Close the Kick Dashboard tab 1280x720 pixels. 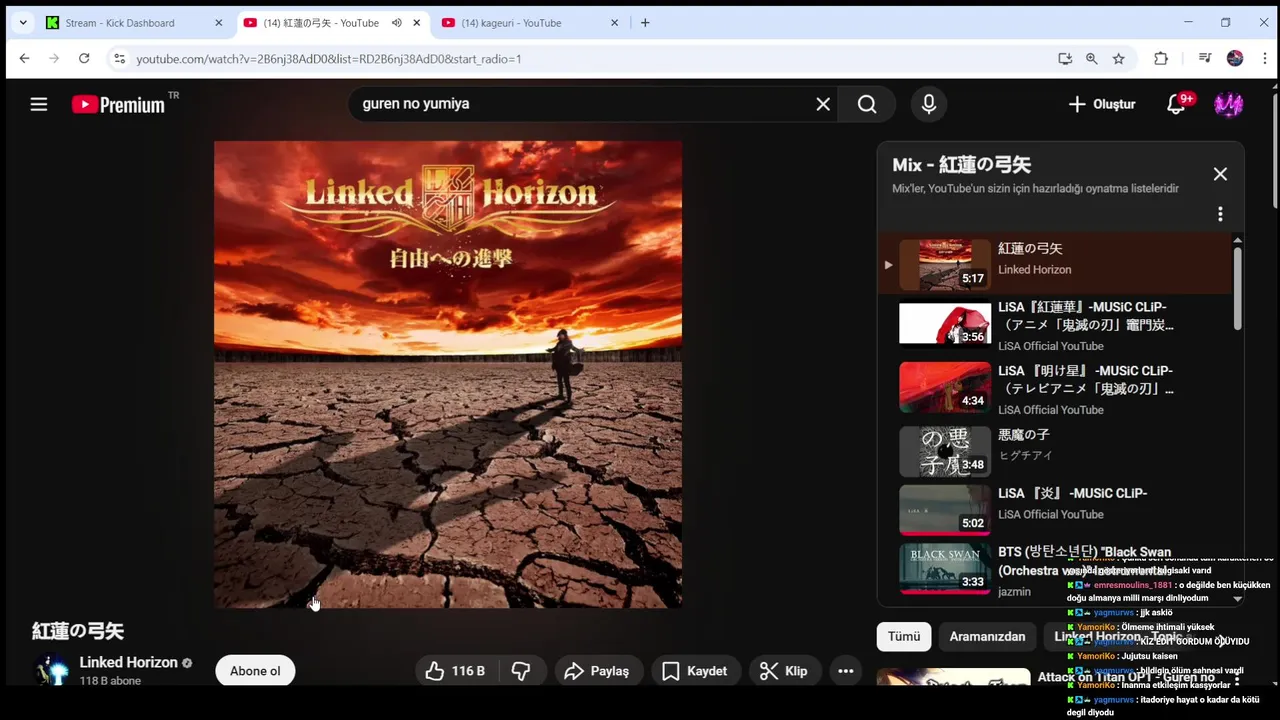219,23
